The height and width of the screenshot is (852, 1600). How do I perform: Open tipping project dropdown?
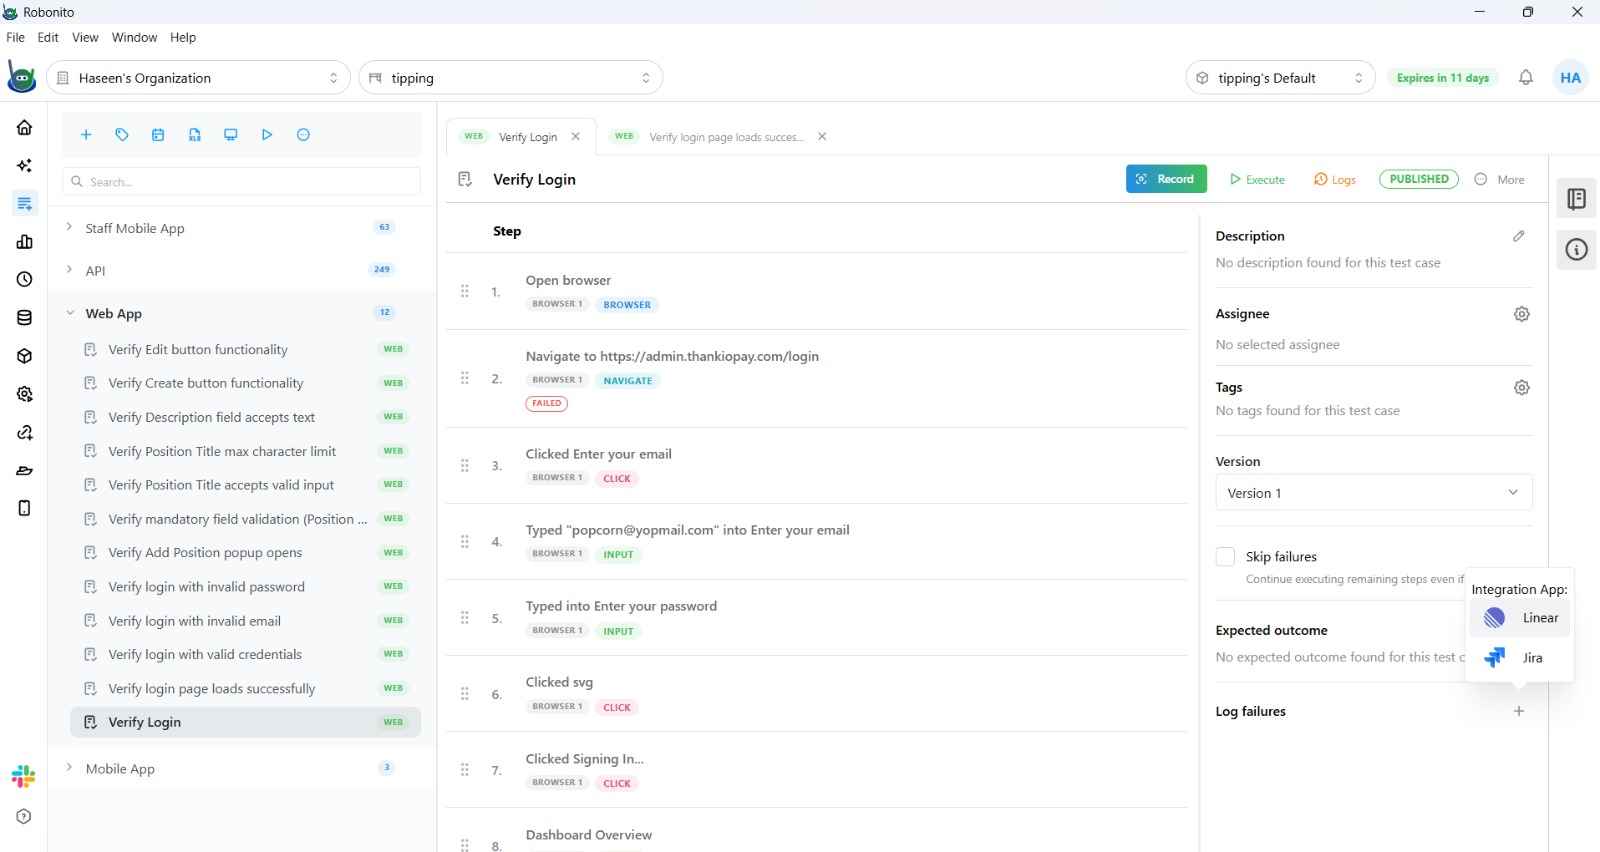tap(510, 78)
